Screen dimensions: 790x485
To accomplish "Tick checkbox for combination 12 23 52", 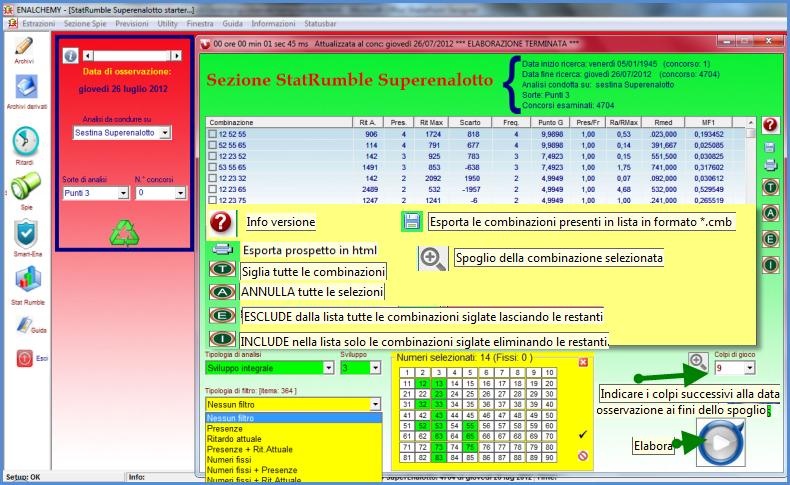I will point(213,157).
